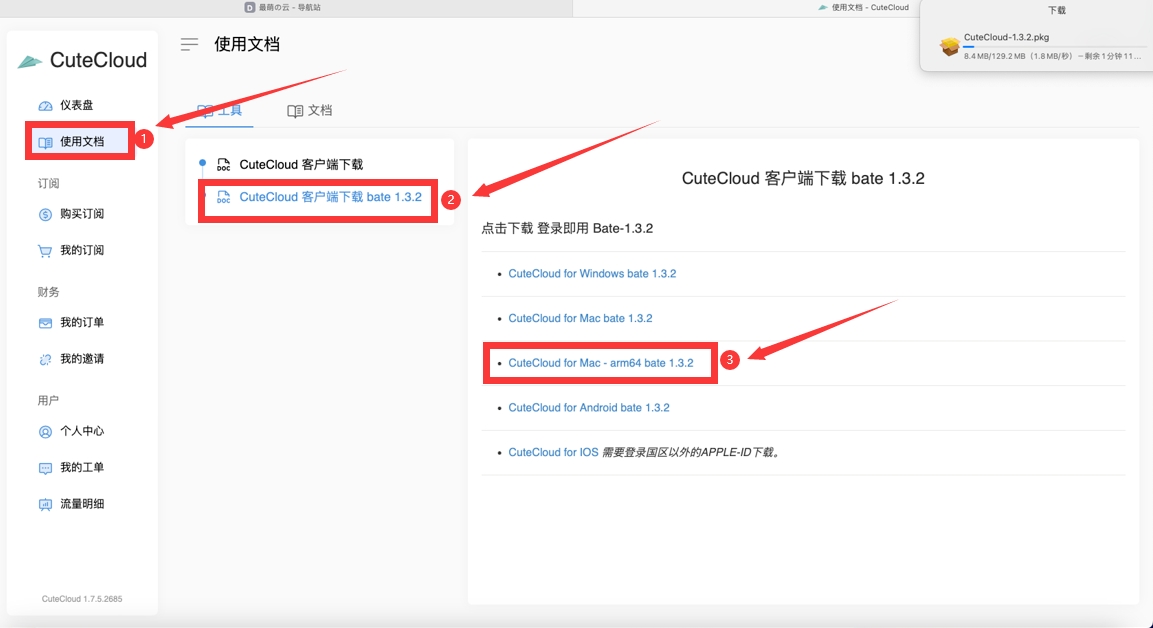Screen dimensions: 1153x628
Task: Download CuteCloud for Mac - arm64 version
Action: pos(600,363)
